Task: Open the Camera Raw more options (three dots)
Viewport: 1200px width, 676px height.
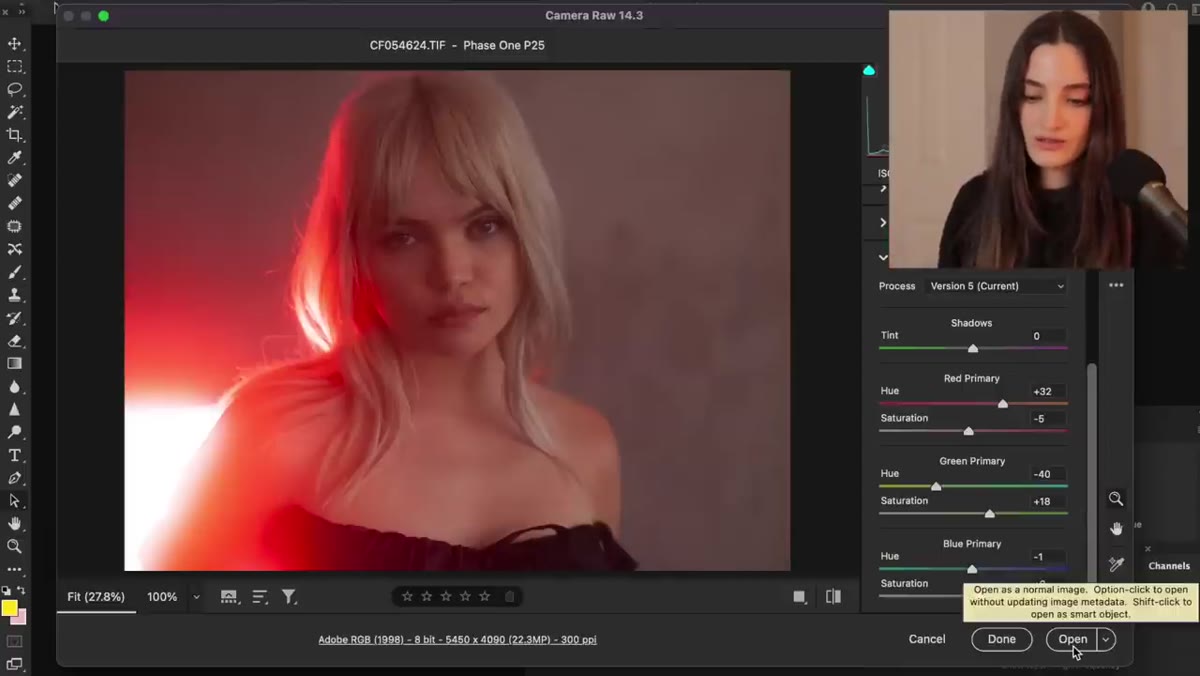Action: (x=1116, y=285)
